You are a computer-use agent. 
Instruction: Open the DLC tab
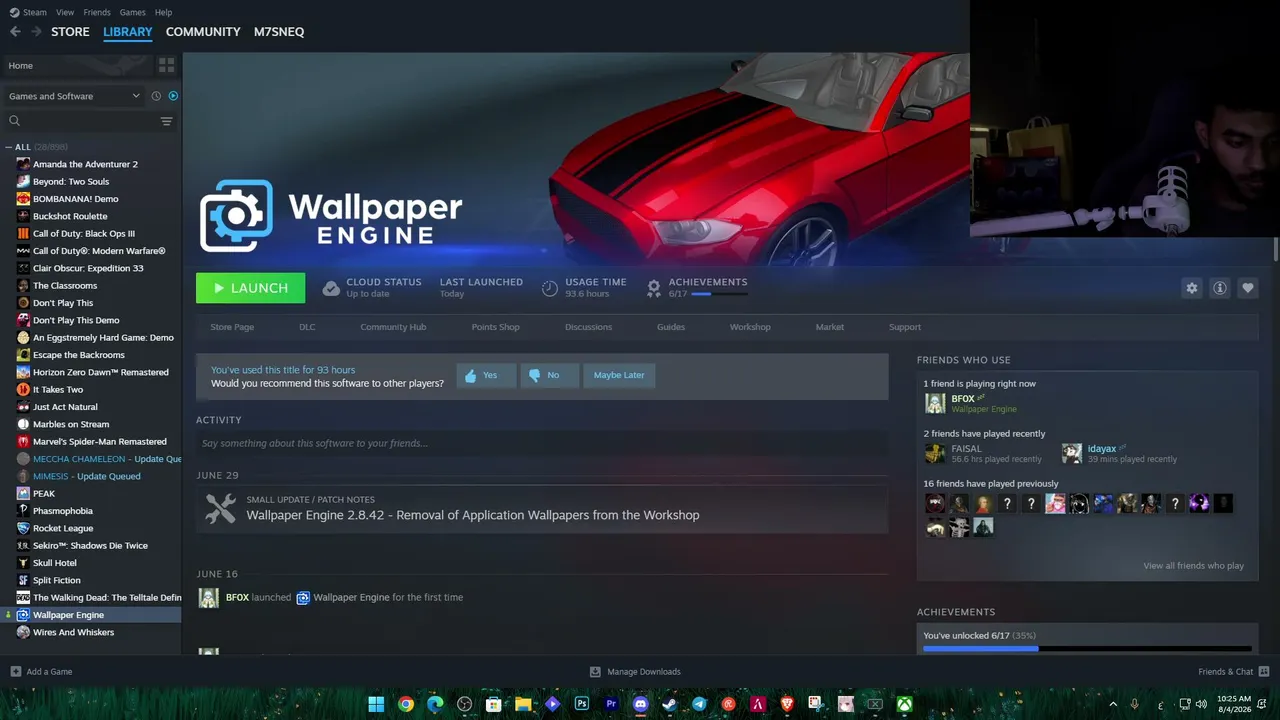[307, 327]
